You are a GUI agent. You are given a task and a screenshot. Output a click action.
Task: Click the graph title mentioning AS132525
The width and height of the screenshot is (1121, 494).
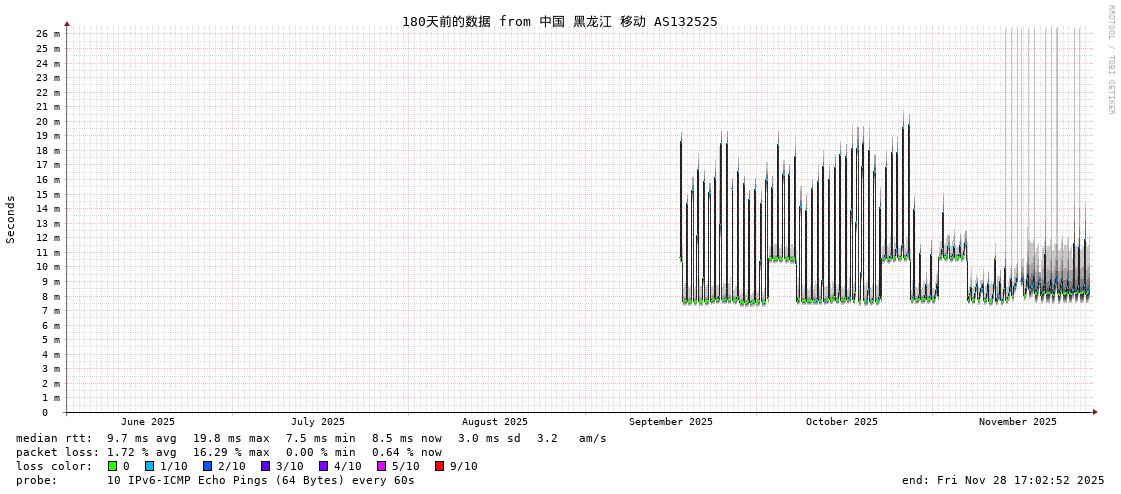[x=559, y=22]
